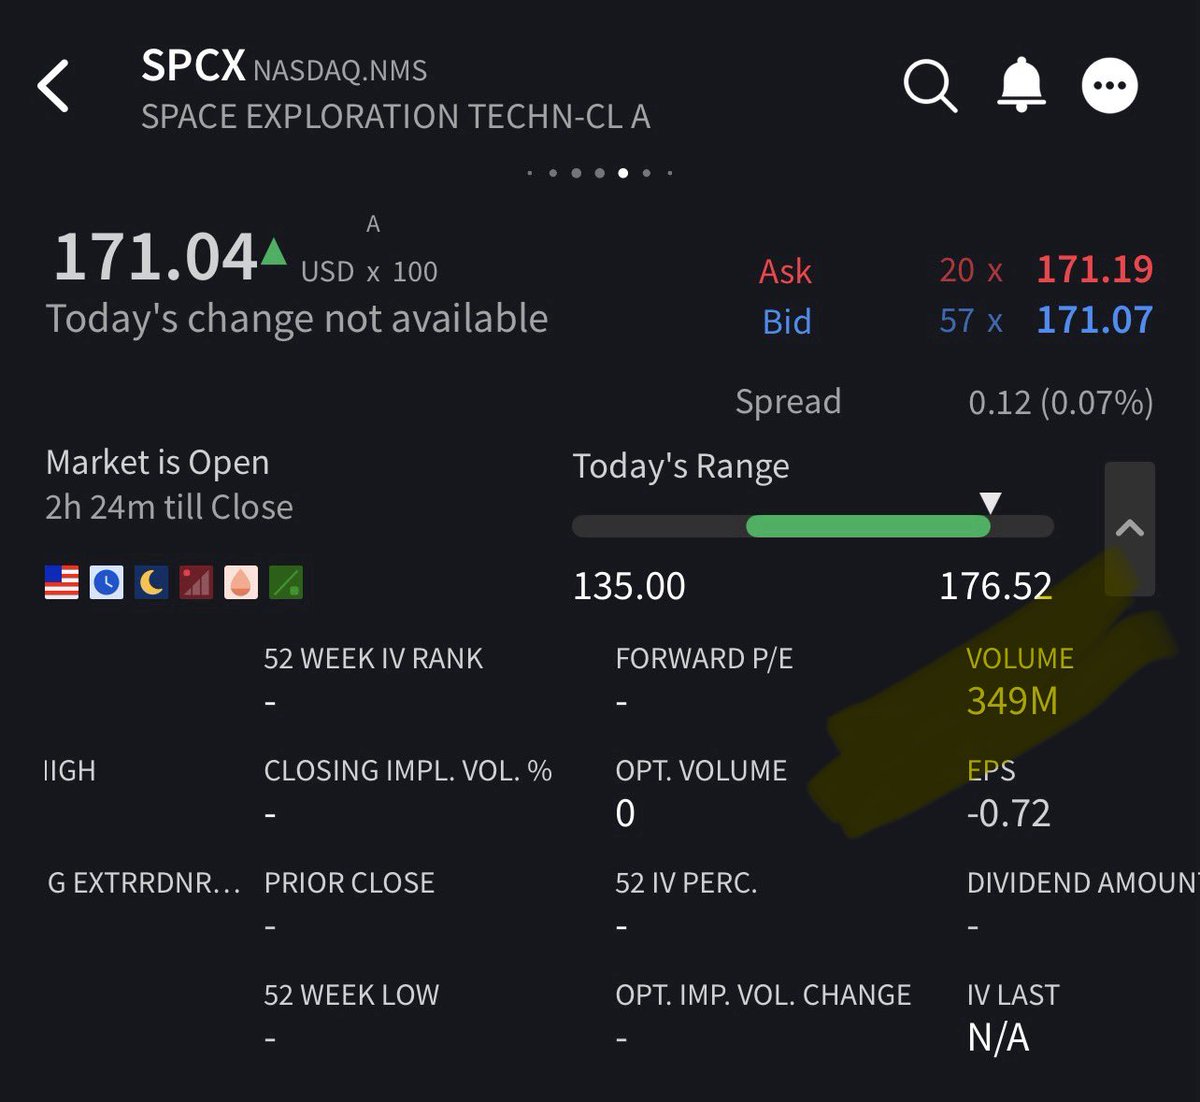Tap the 171.04 last price
The width and height of the screenshot is (1200, 1102).
(156, 257)
